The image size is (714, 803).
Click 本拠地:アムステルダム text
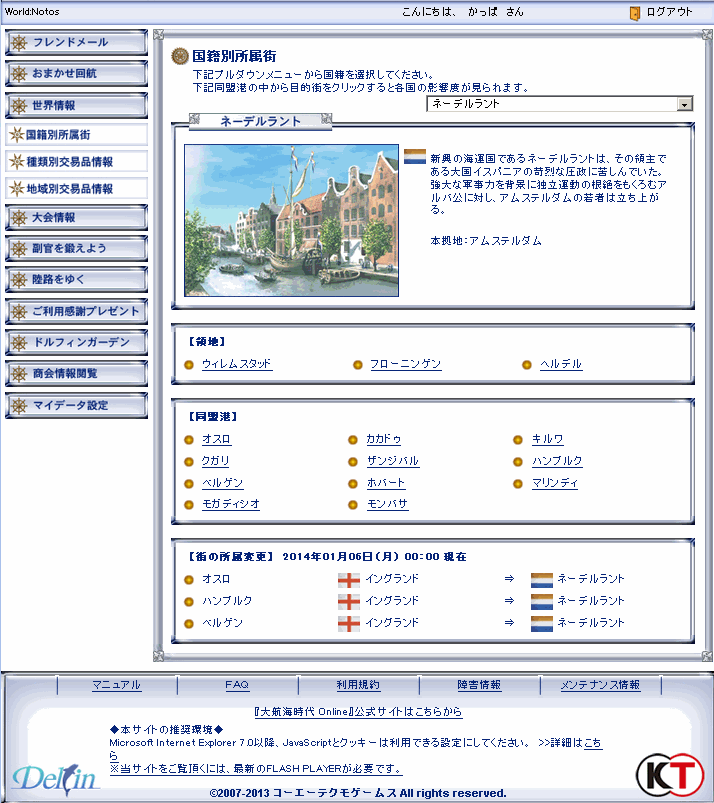coord(486,241)
